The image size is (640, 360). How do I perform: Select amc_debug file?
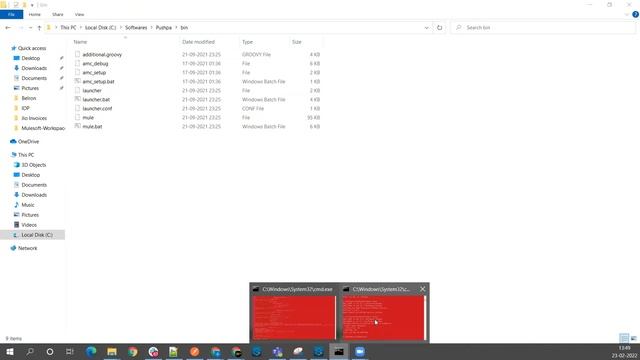pos(95,64)
